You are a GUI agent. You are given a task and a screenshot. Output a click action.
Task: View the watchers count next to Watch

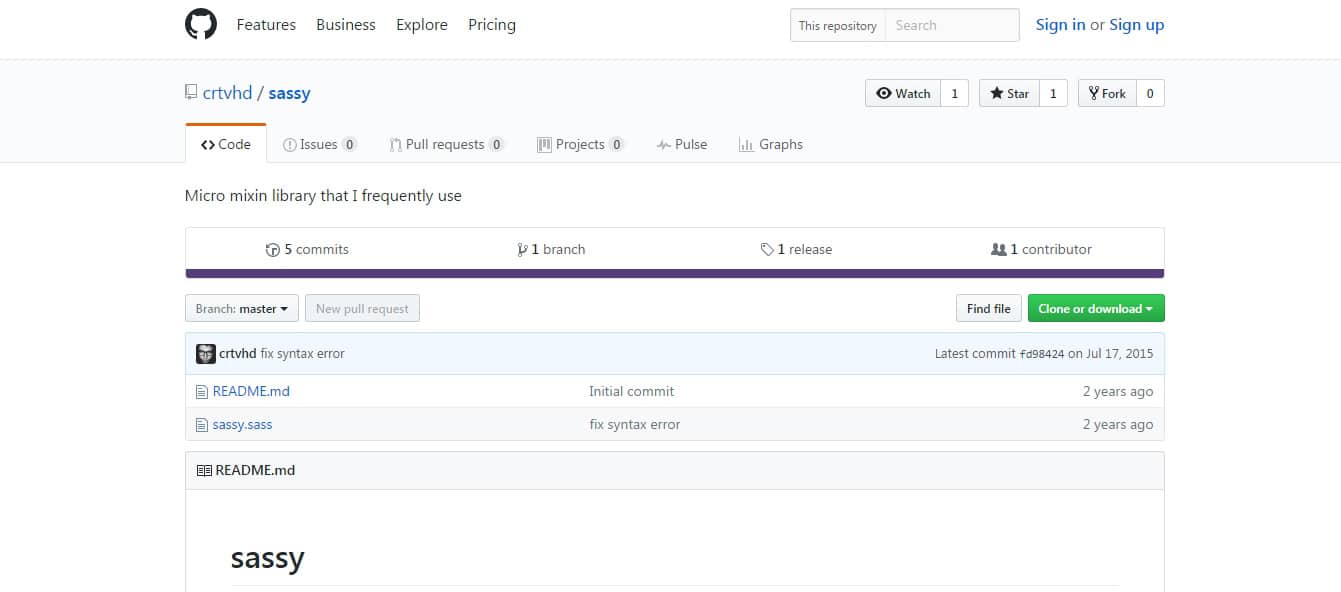tap(954, 93)
